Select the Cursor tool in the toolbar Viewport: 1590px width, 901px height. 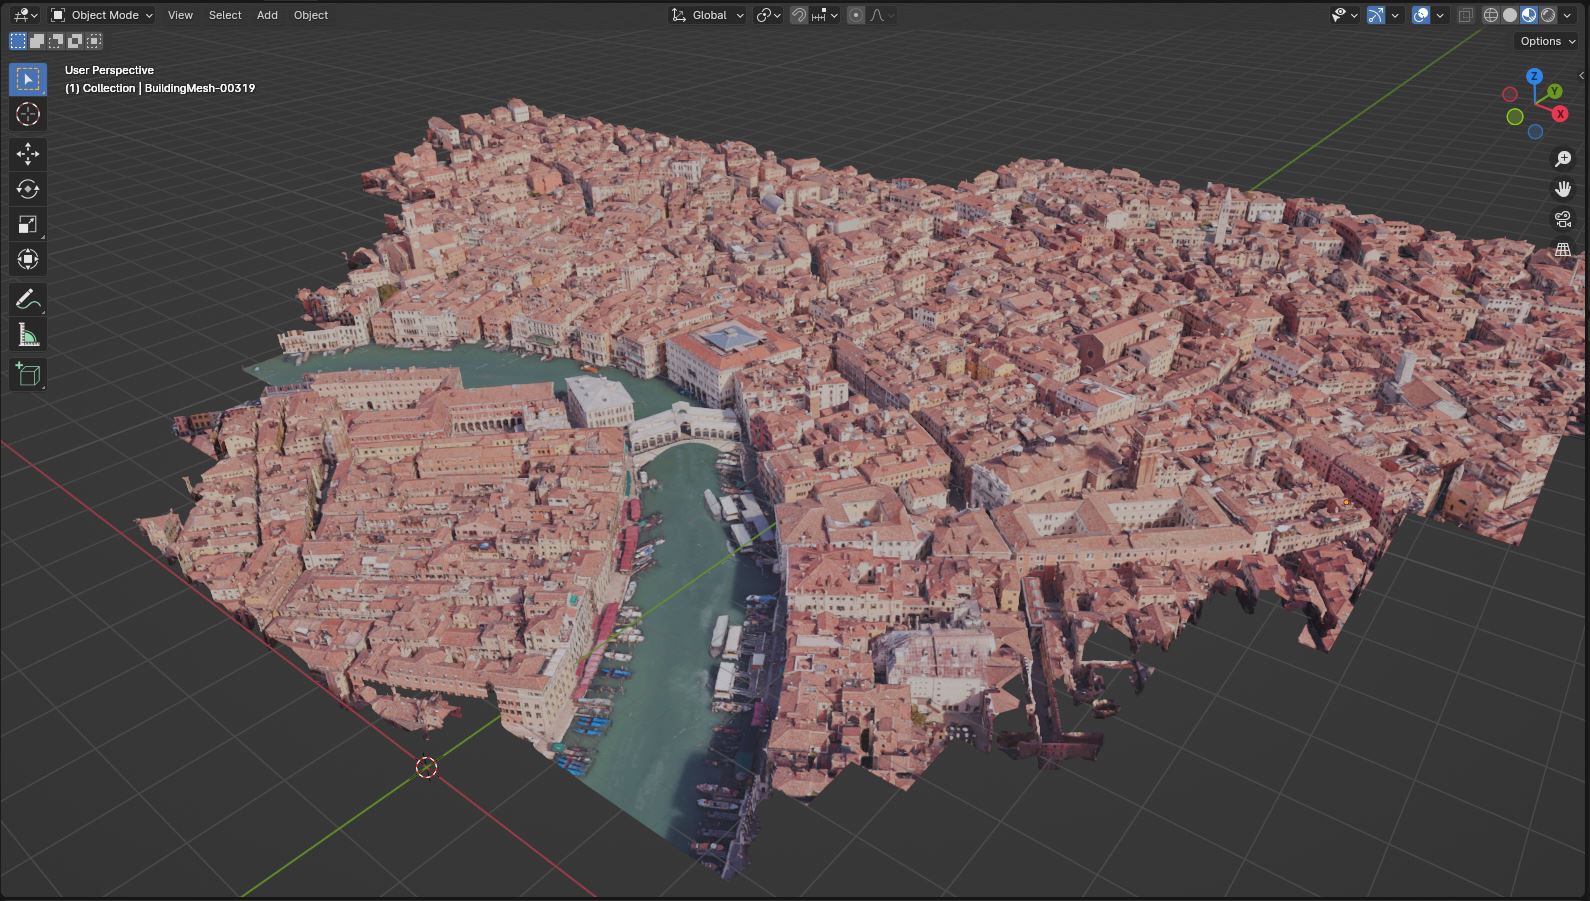pos(28,114)
